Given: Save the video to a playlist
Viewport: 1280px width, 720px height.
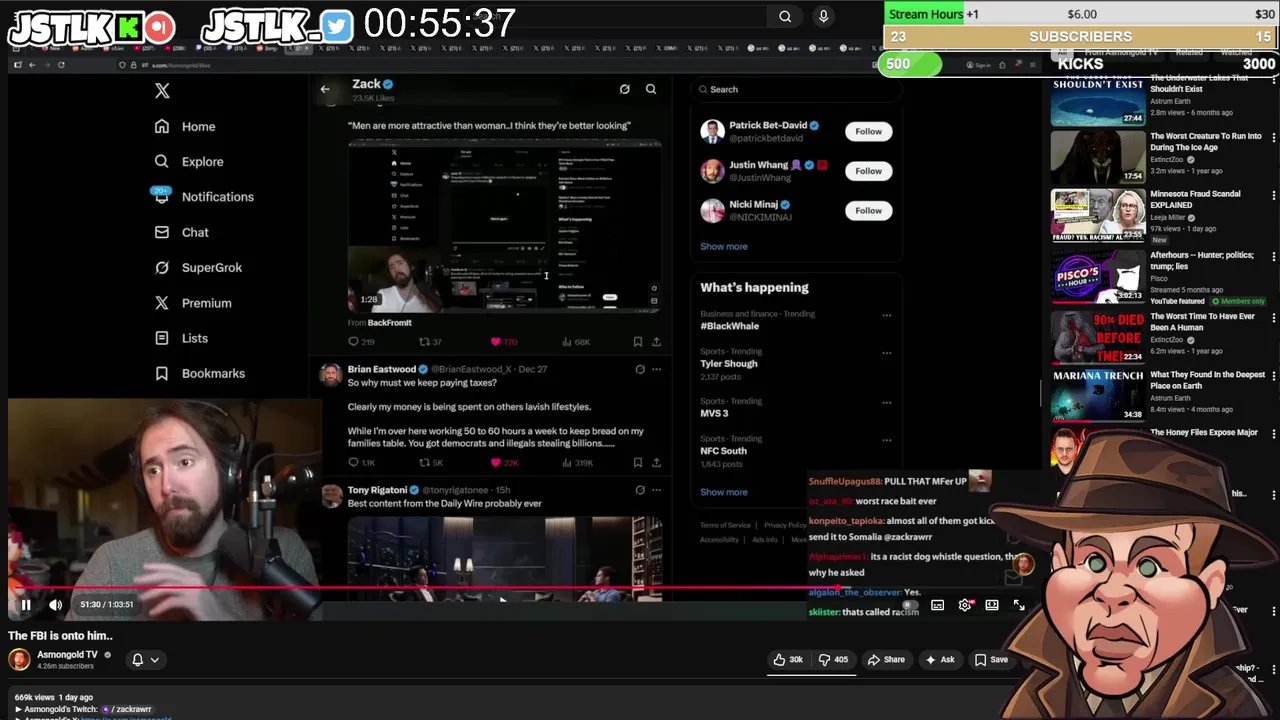Looking at the screenshot, I should pos(992,660).
